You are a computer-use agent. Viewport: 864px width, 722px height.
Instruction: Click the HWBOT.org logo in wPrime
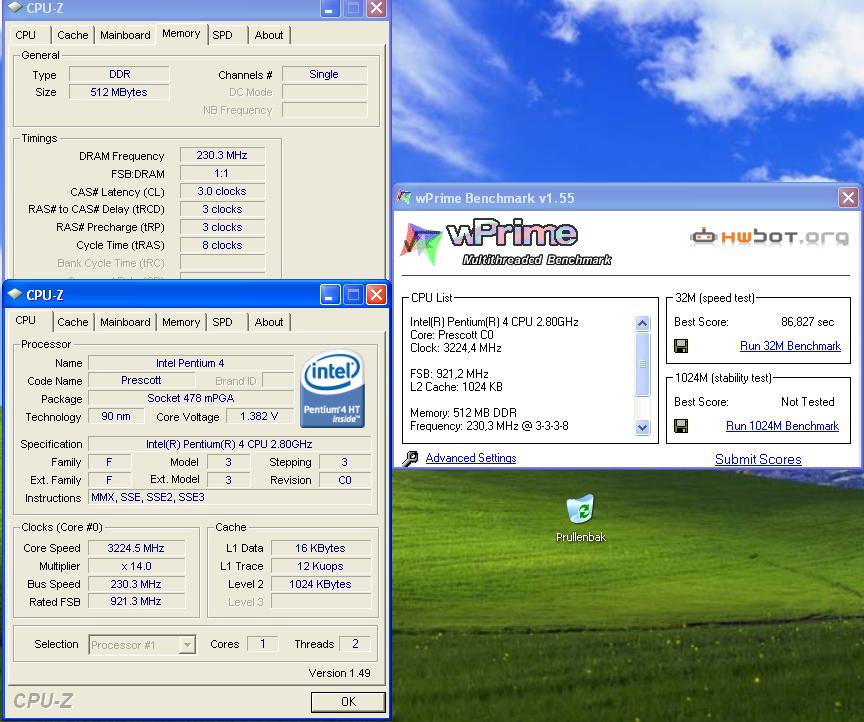tap(769, 236)
